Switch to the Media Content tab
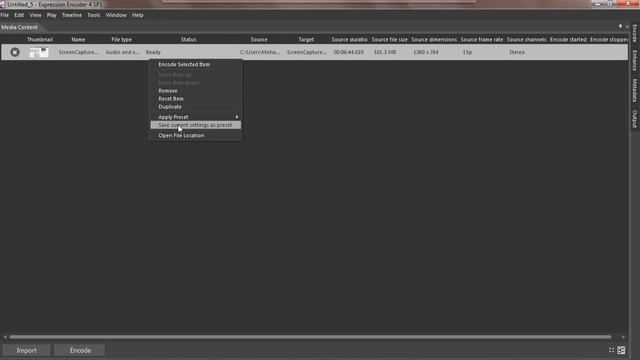Screen dimensions: 640x360 [20, 27]
